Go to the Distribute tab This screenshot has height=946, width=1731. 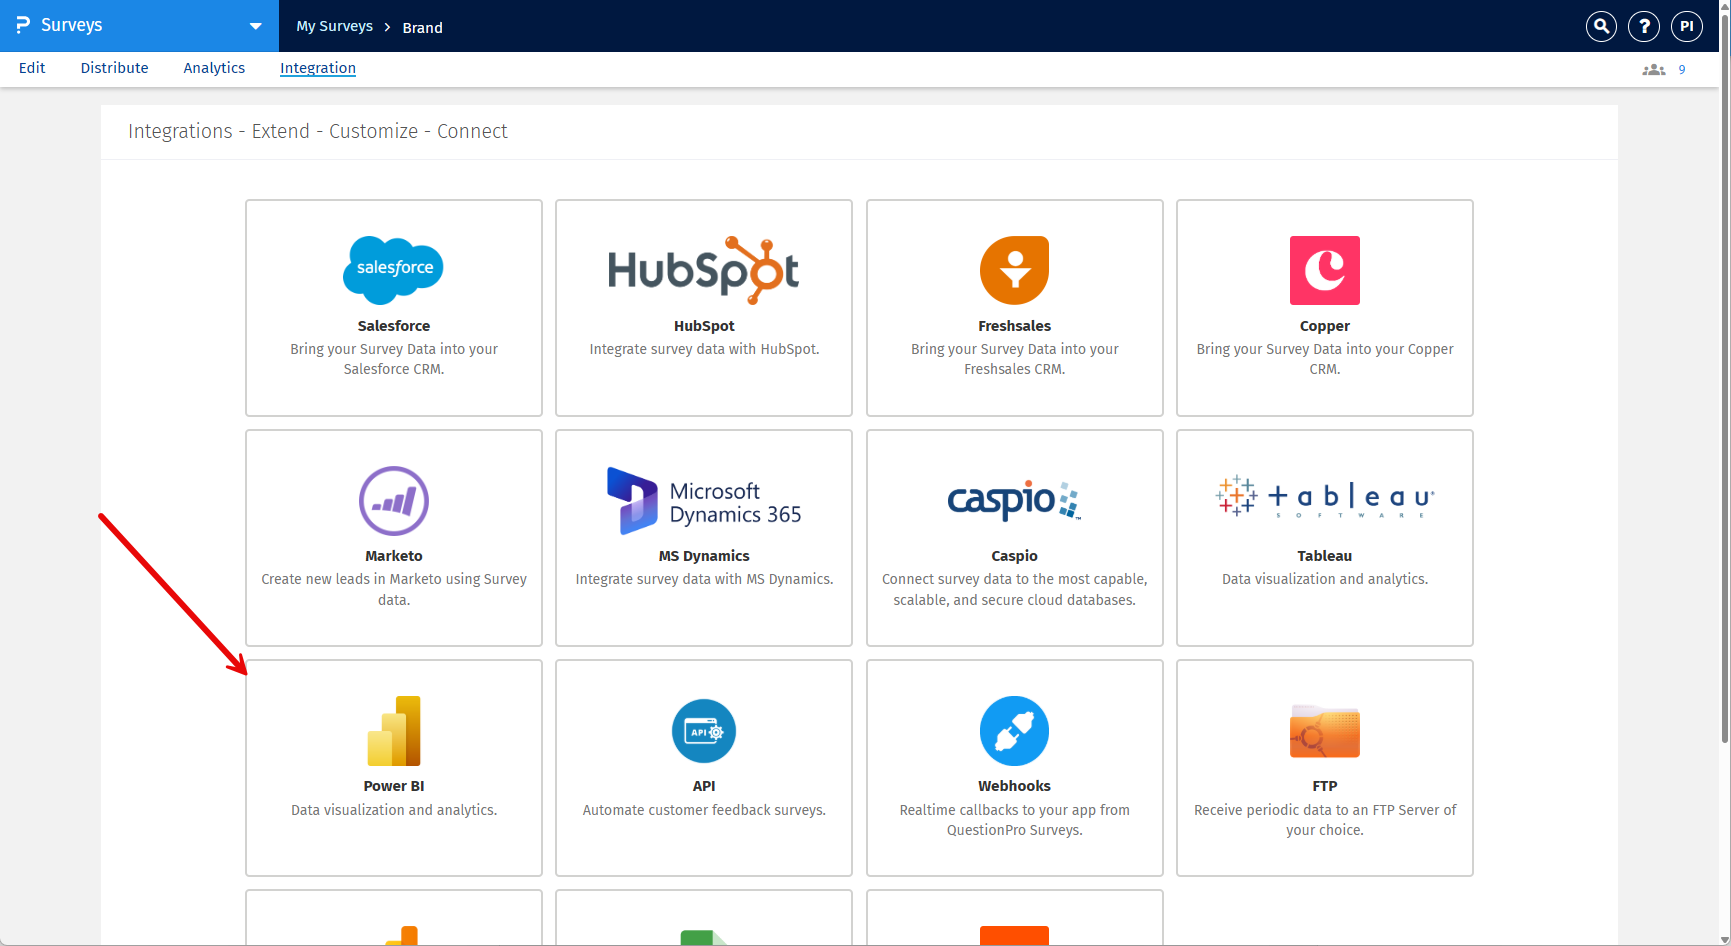pos(114,68)
